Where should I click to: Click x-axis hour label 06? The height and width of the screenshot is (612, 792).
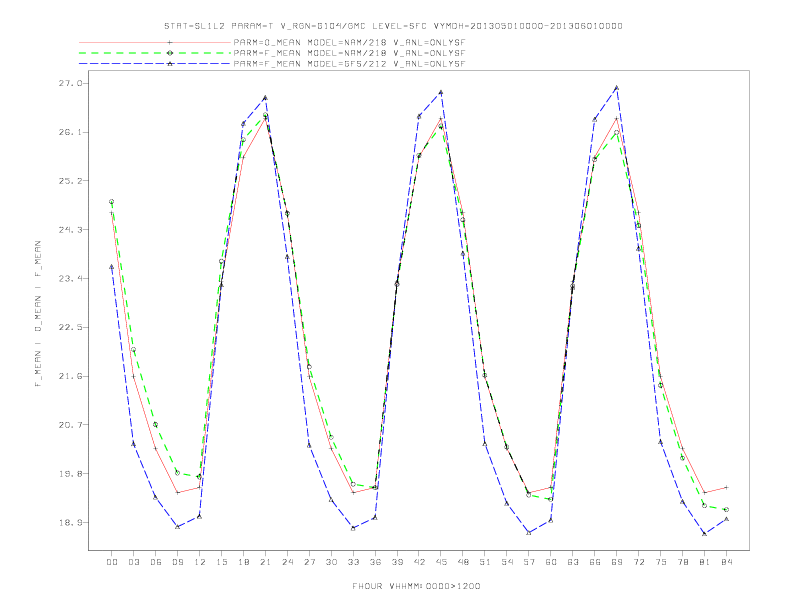coord(156,562)
